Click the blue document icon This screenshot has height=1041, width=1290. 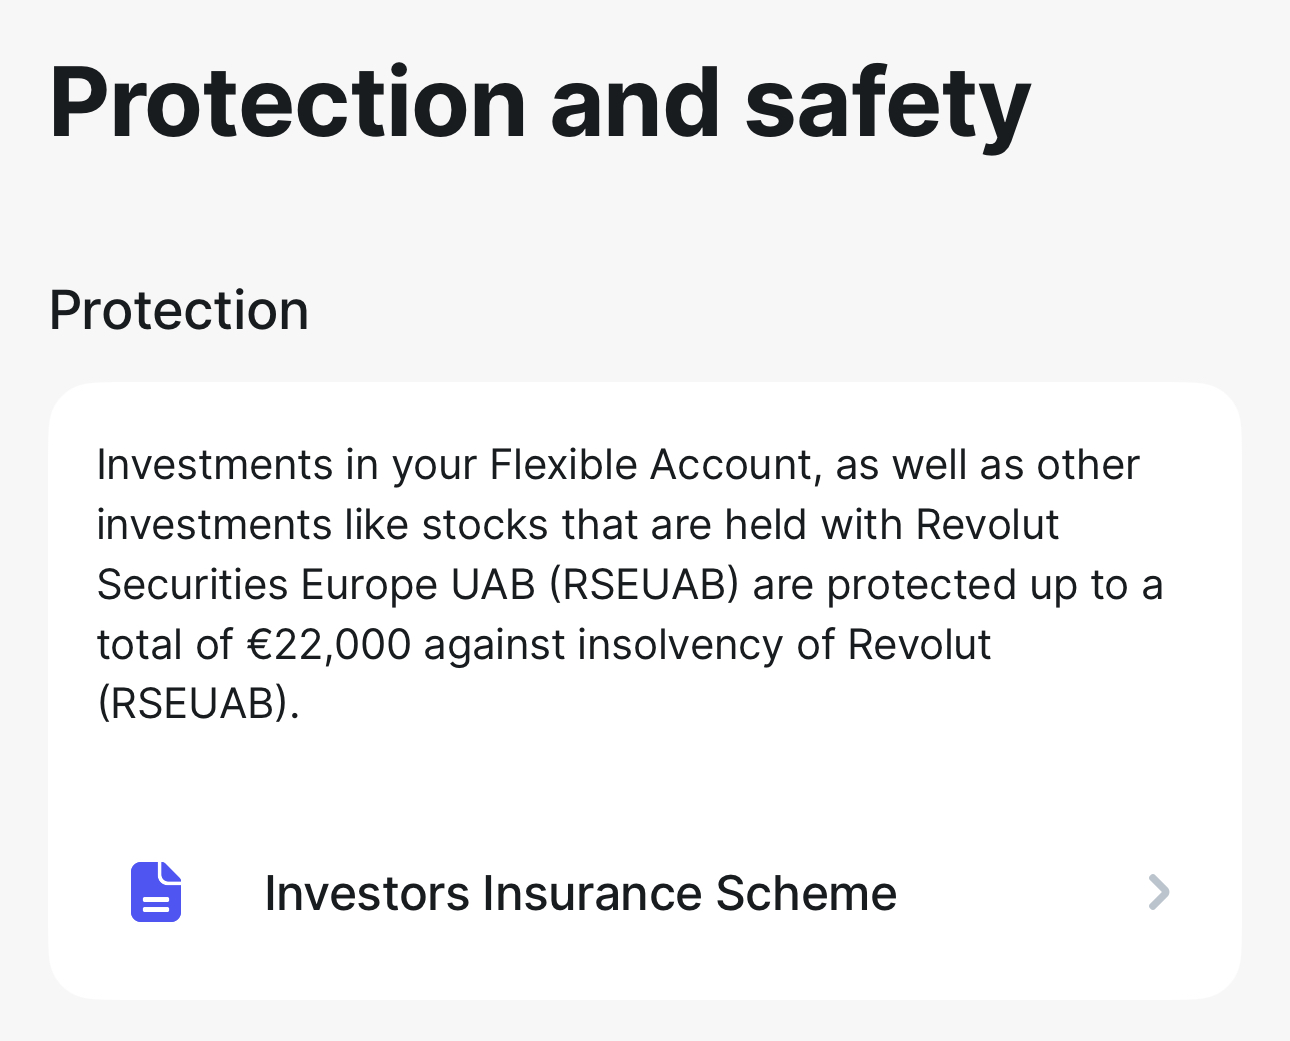156,892
